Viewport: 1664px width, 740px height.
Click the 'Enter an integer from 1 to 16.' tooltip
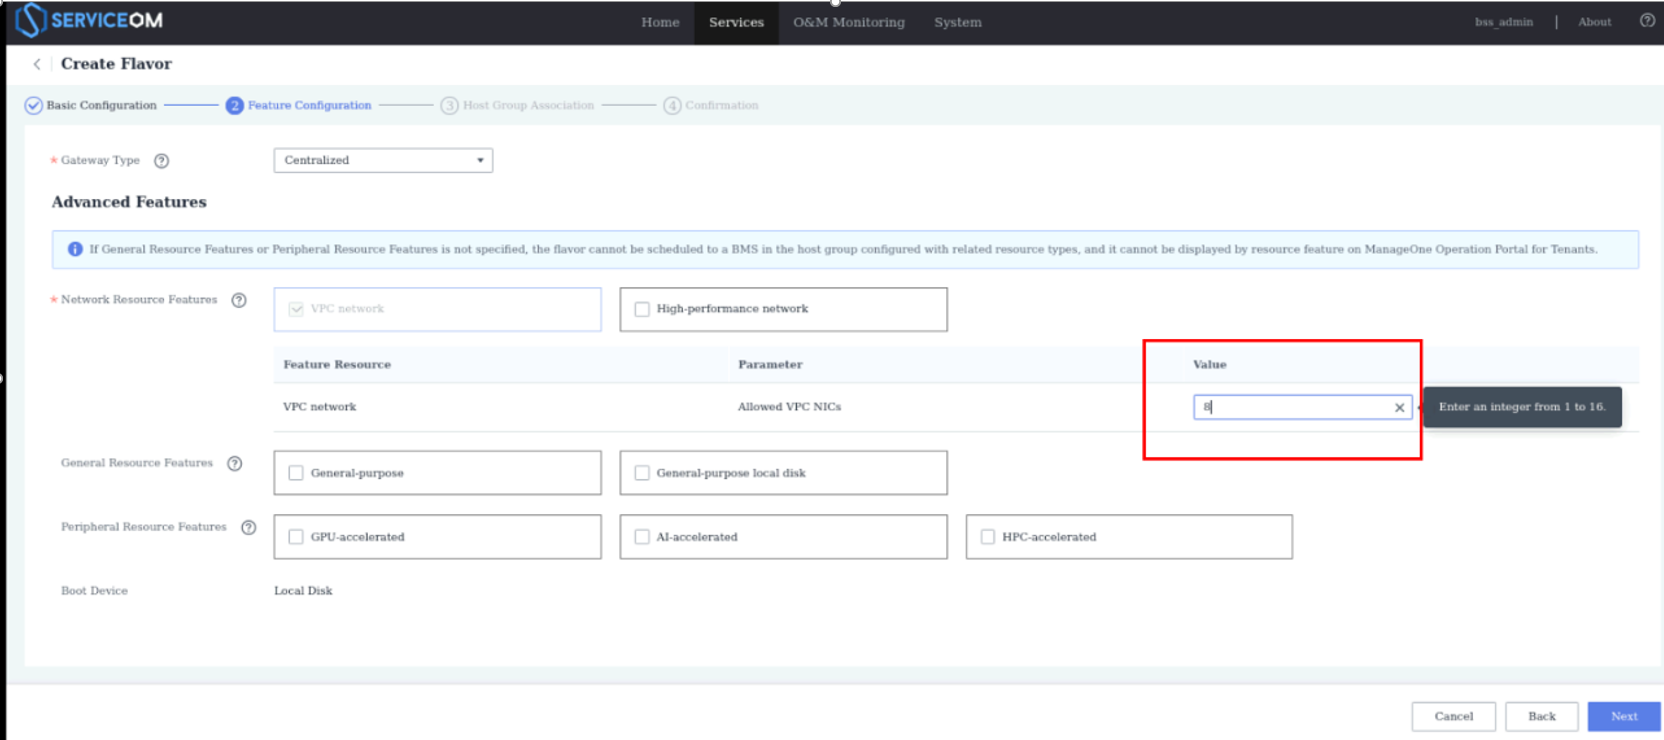click(x=1522, y=407)
